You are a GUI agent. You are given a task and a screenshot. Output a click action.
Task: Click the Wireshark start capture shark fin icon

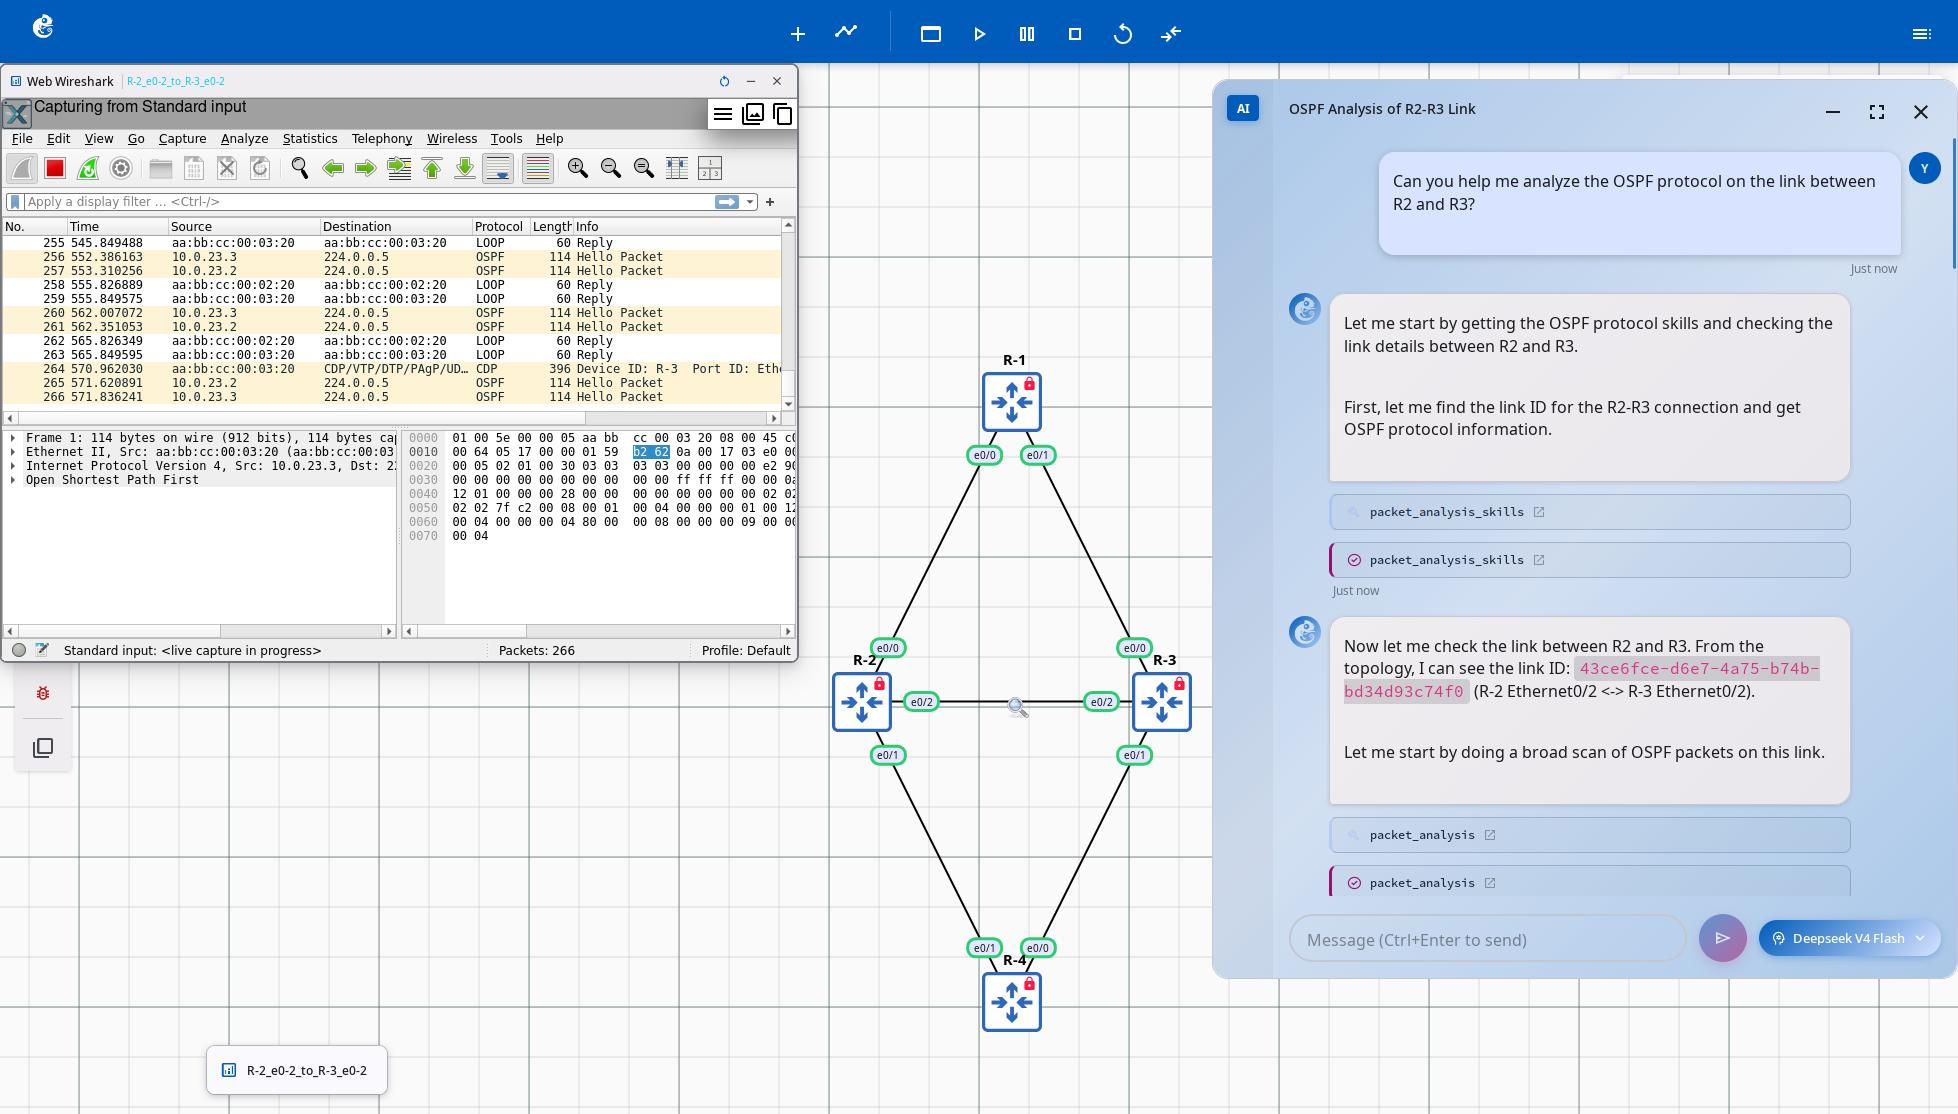22,168
